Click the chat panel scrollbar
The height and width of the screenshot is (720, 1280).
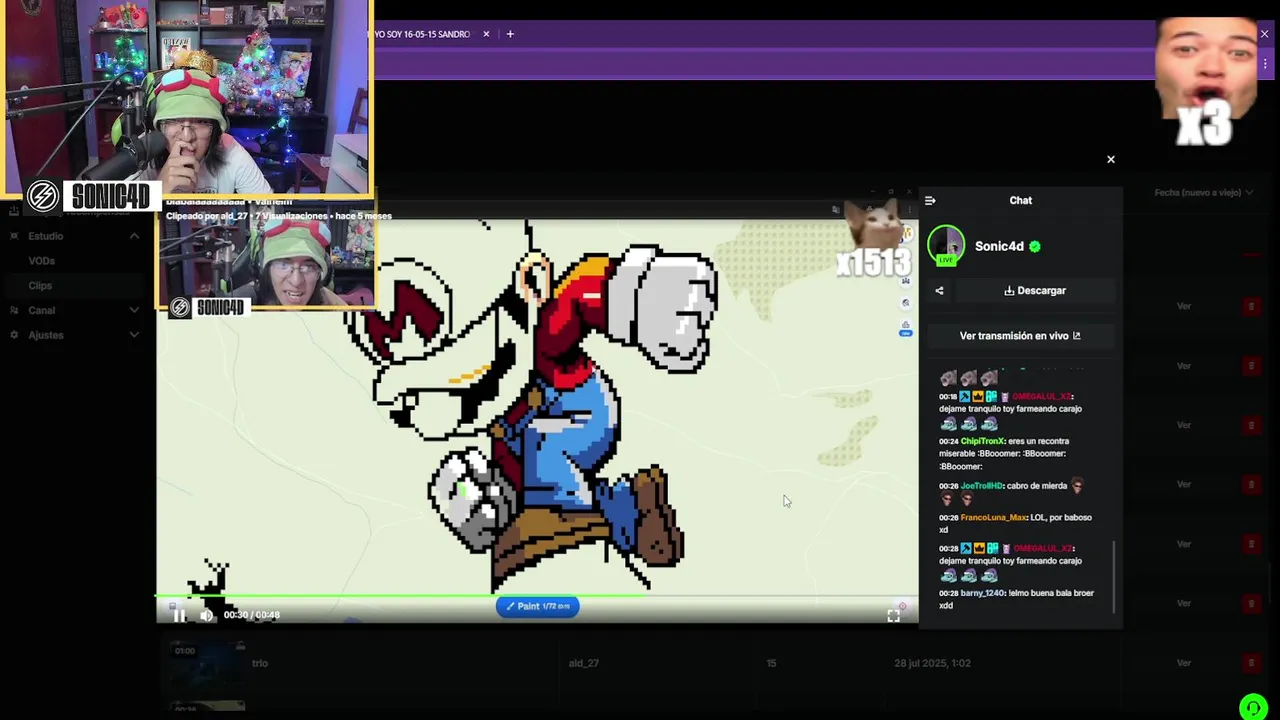pyautogui.click(x=1114, y=577)
